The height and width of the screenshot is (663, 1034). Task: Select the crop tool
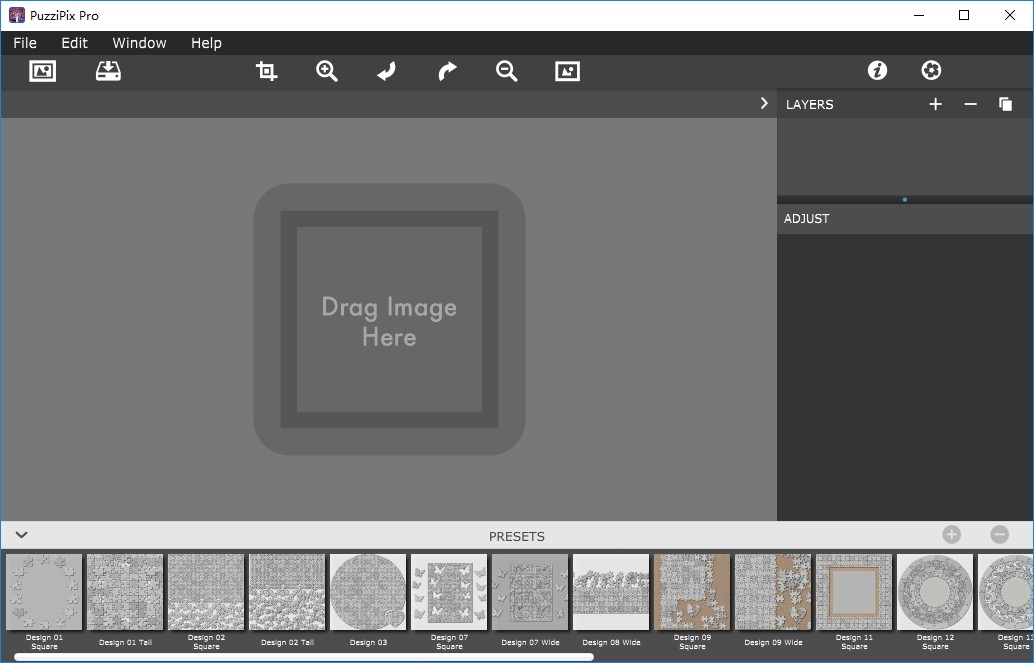266,71
